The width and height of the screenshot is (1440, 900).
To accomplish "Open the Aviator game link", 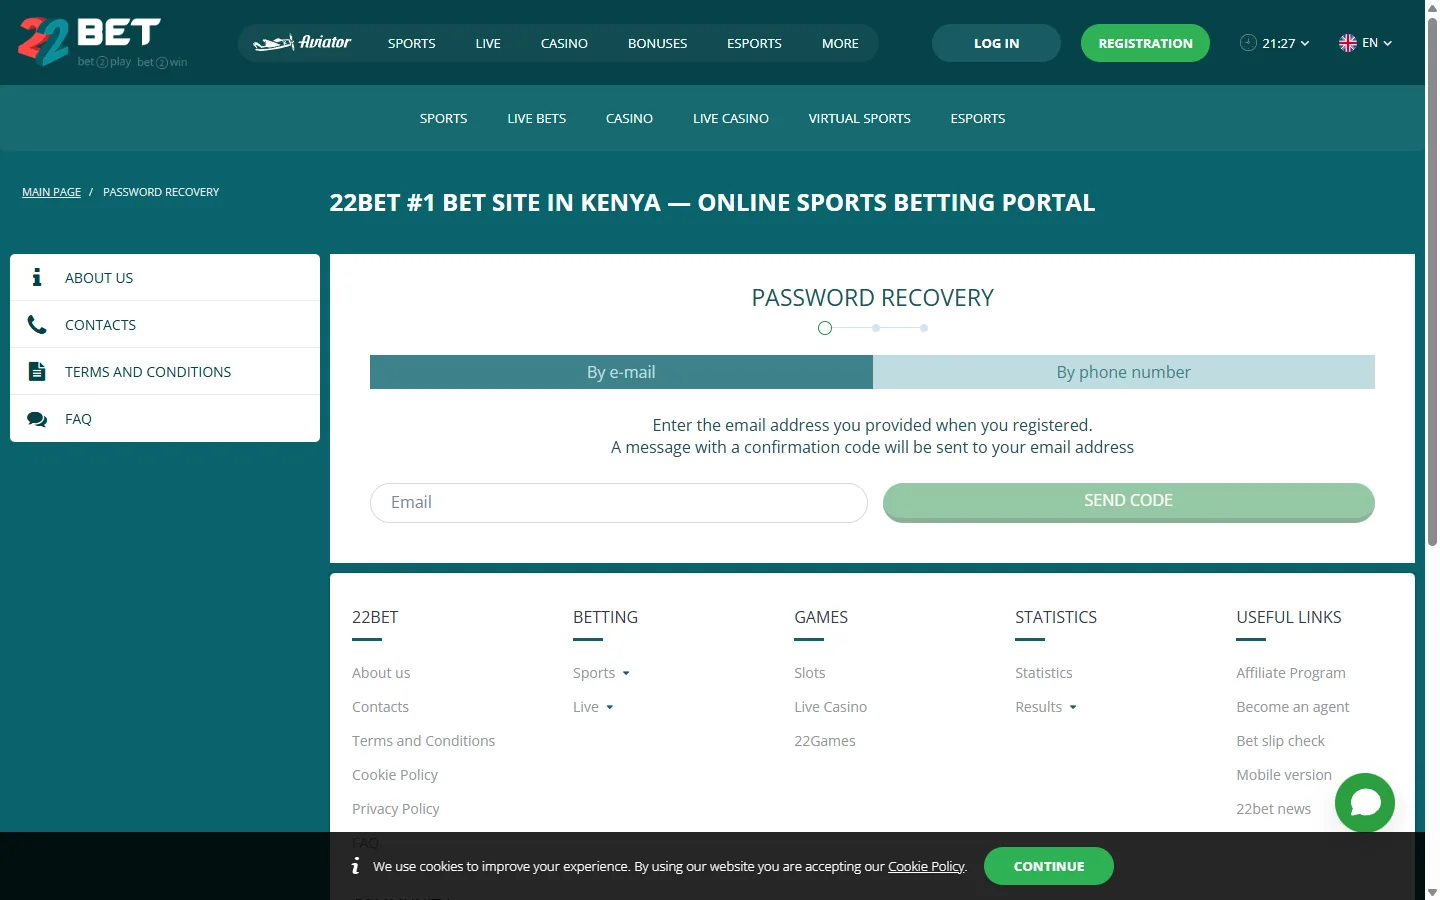I will [302, 43].
